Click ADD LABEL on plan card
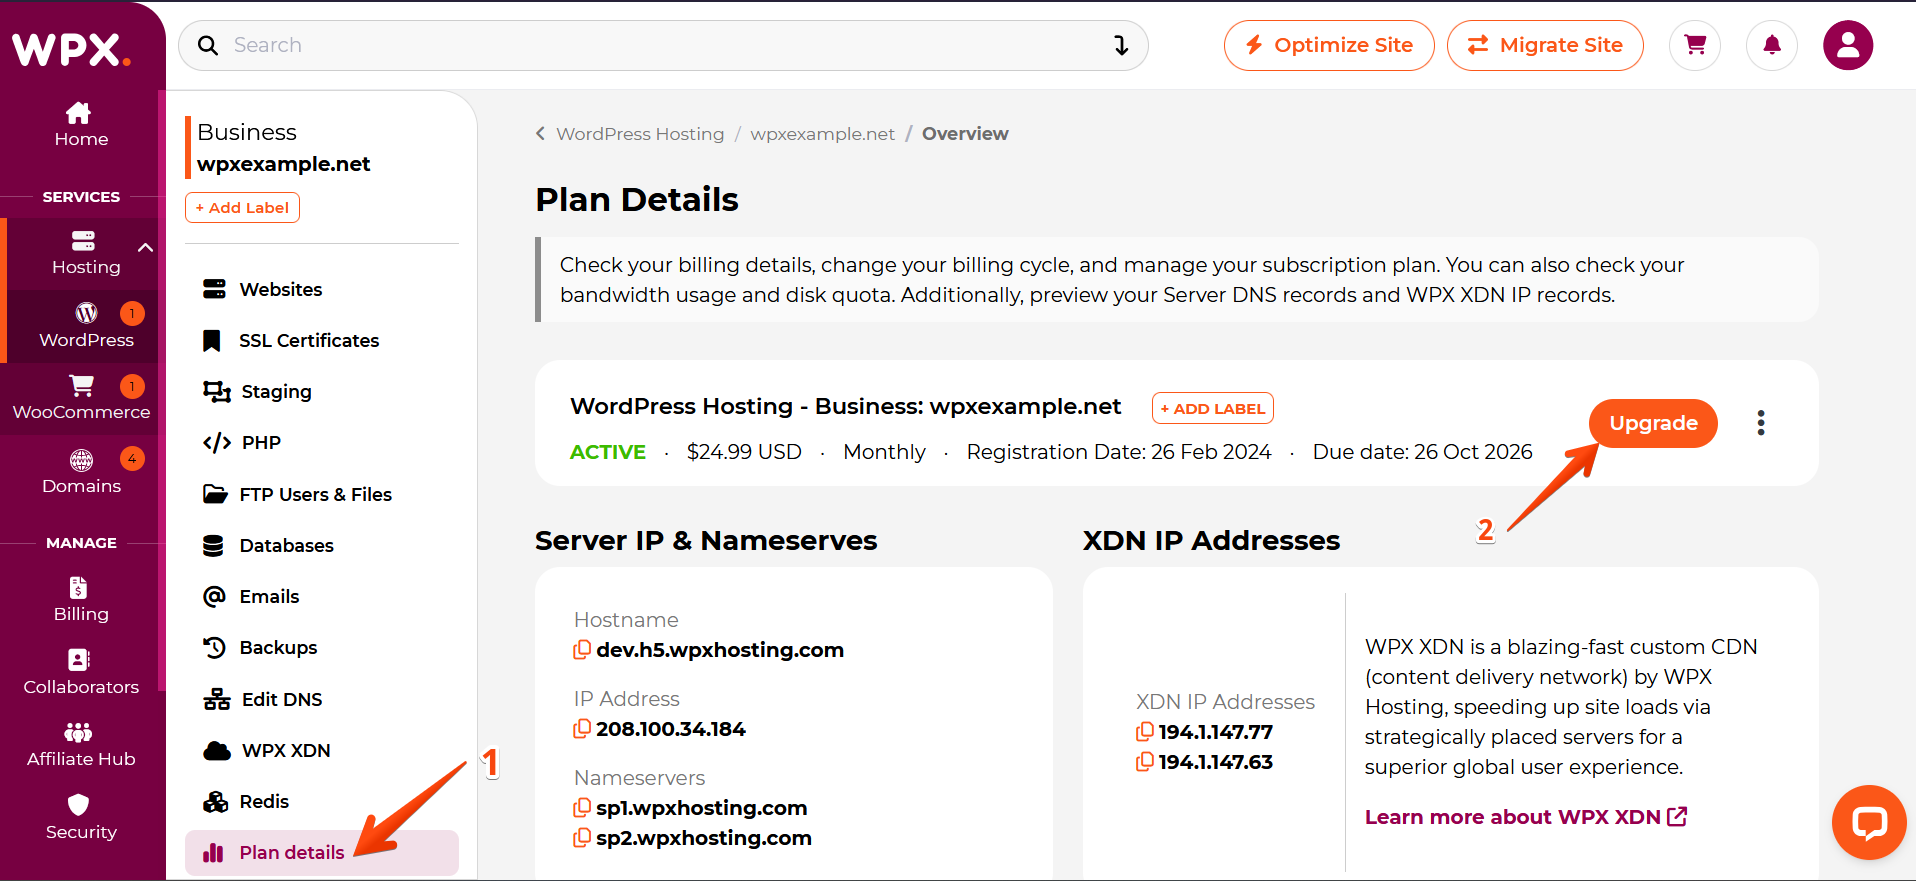Viewport: 1916px width, 881px height. coord(1212,408)
